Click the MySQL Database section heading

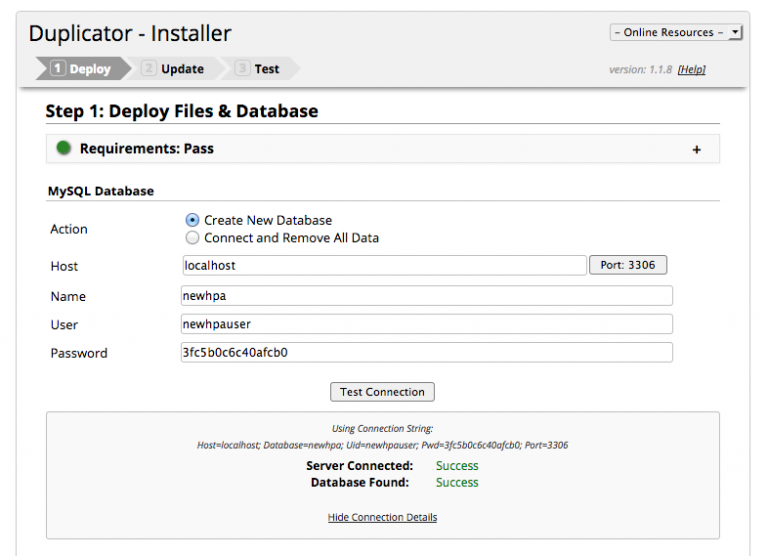click(x=101, y=191)
